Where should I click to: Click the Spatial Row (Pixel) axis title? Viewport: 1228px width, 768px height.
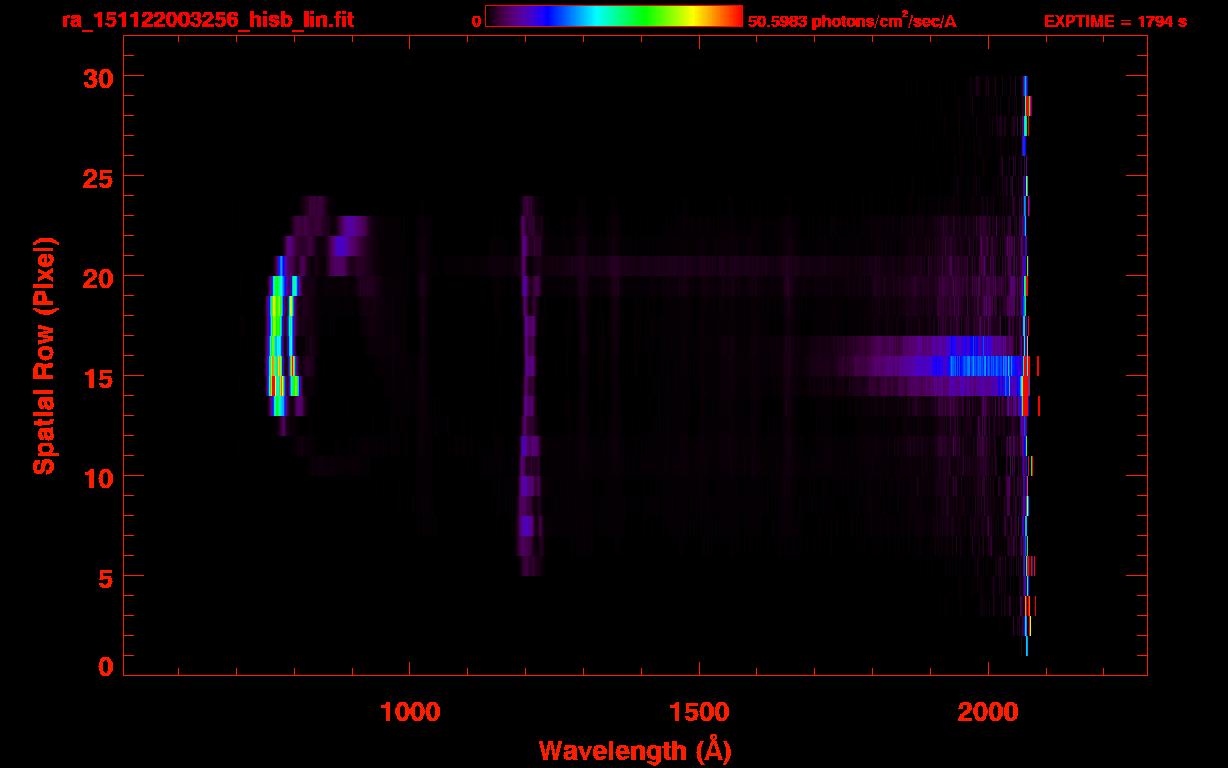44,355
